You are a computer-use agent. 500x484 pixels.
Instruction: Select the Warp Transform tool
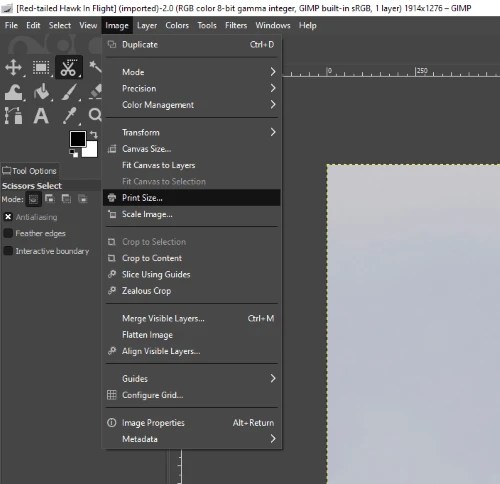[13, 92]
